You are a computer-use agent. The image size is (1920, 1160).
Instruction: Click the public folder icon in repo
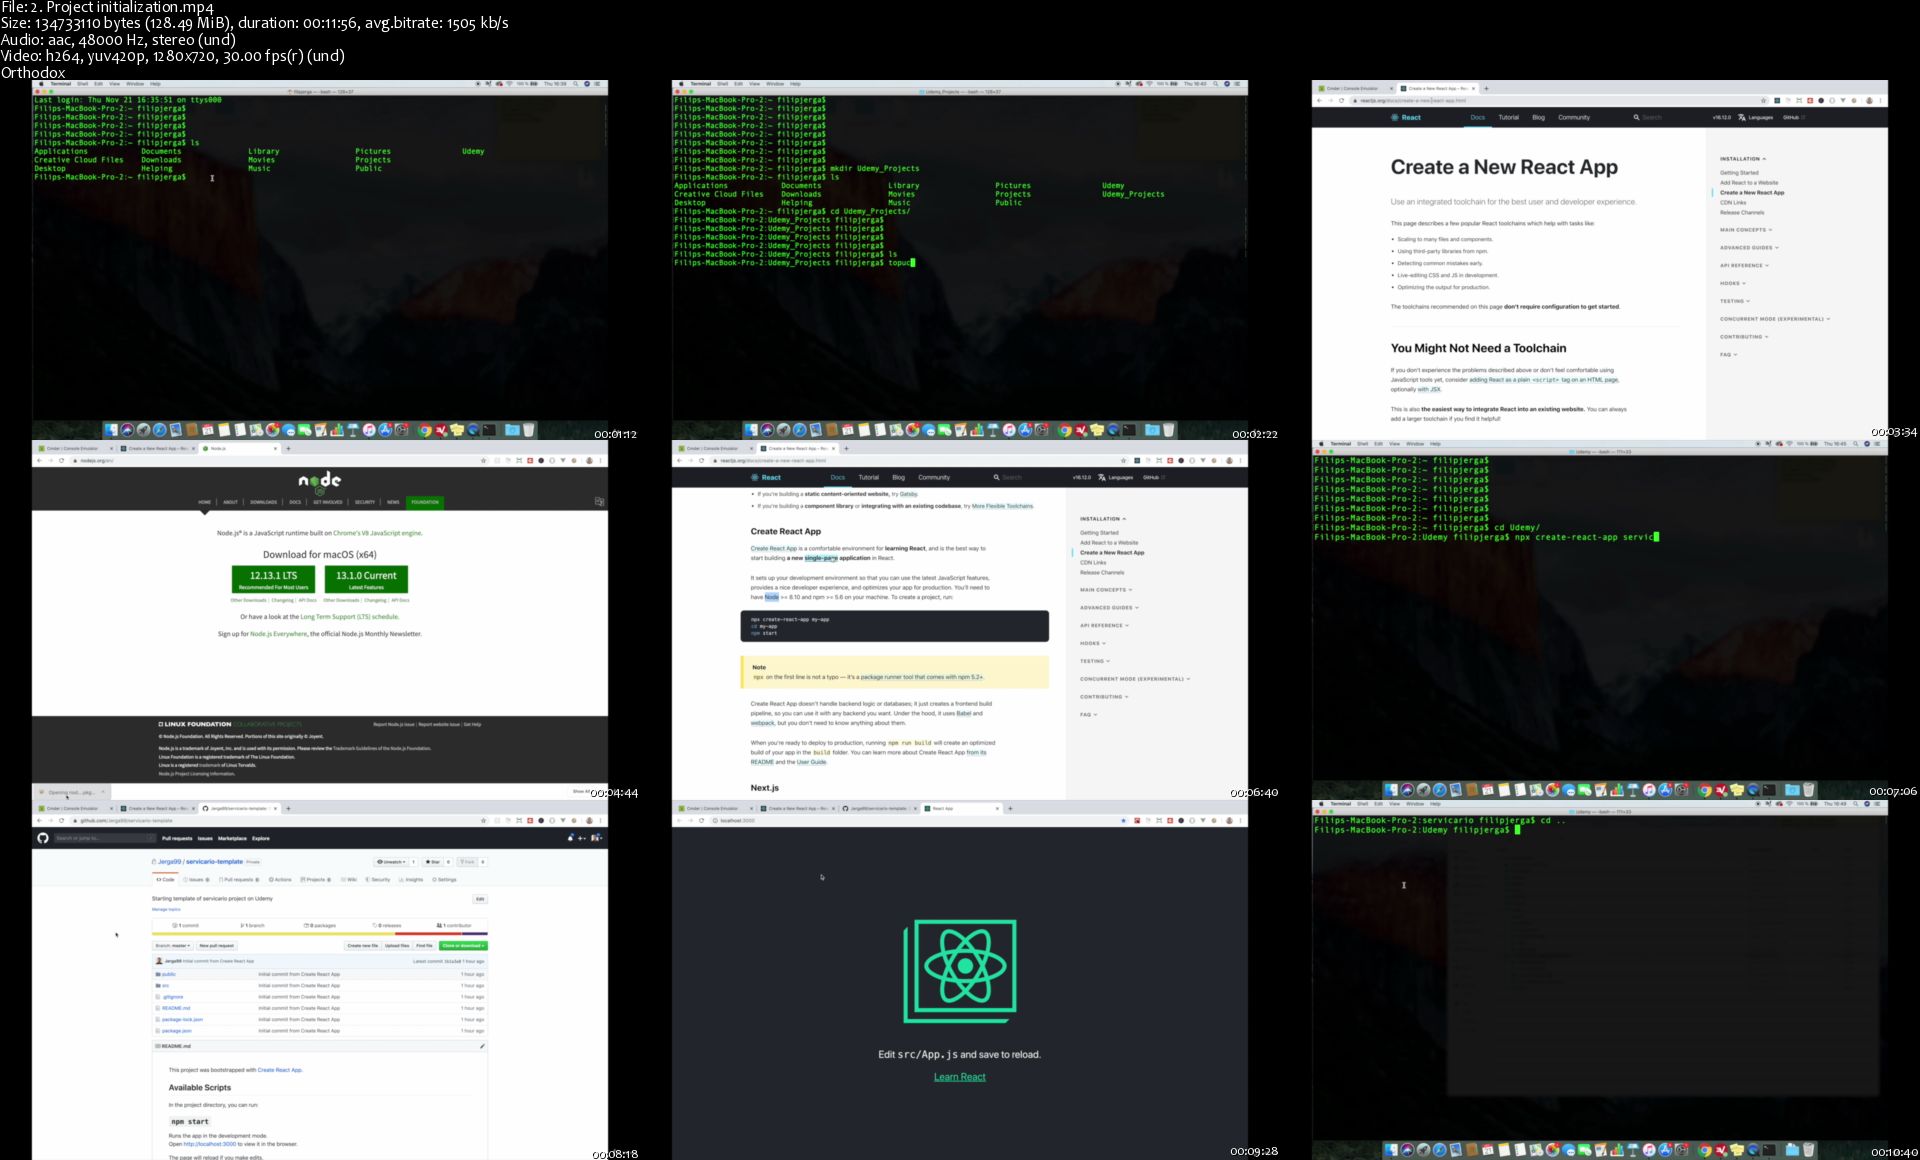point(158,974)
